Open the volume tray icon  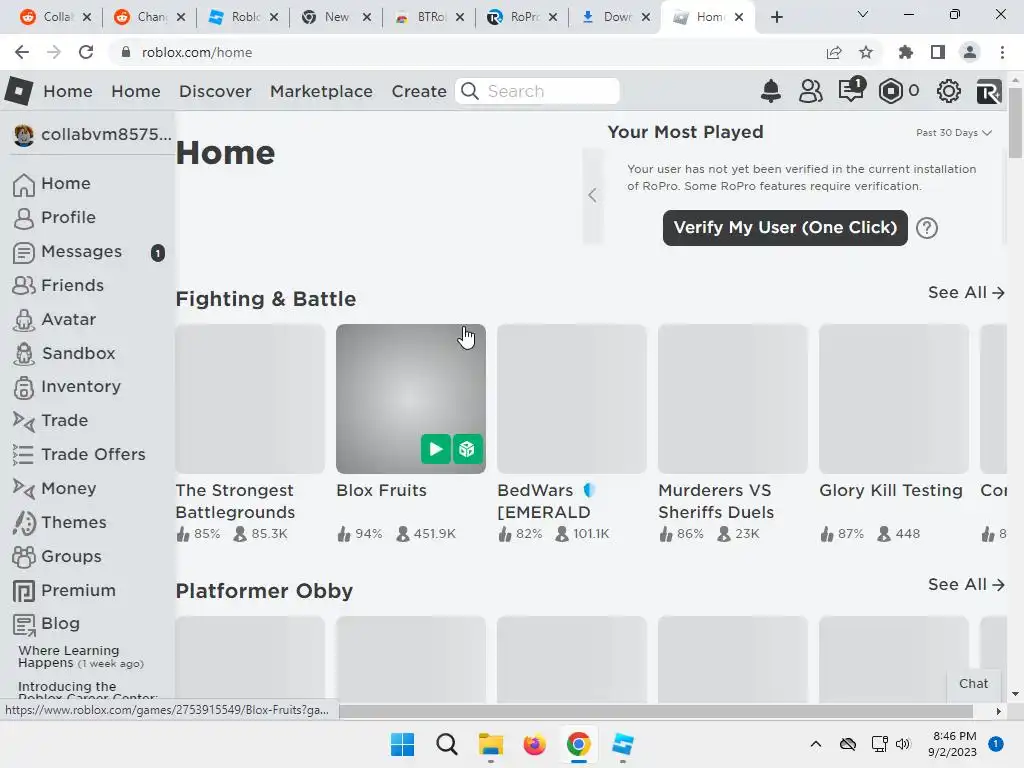[x=903, y=744]
